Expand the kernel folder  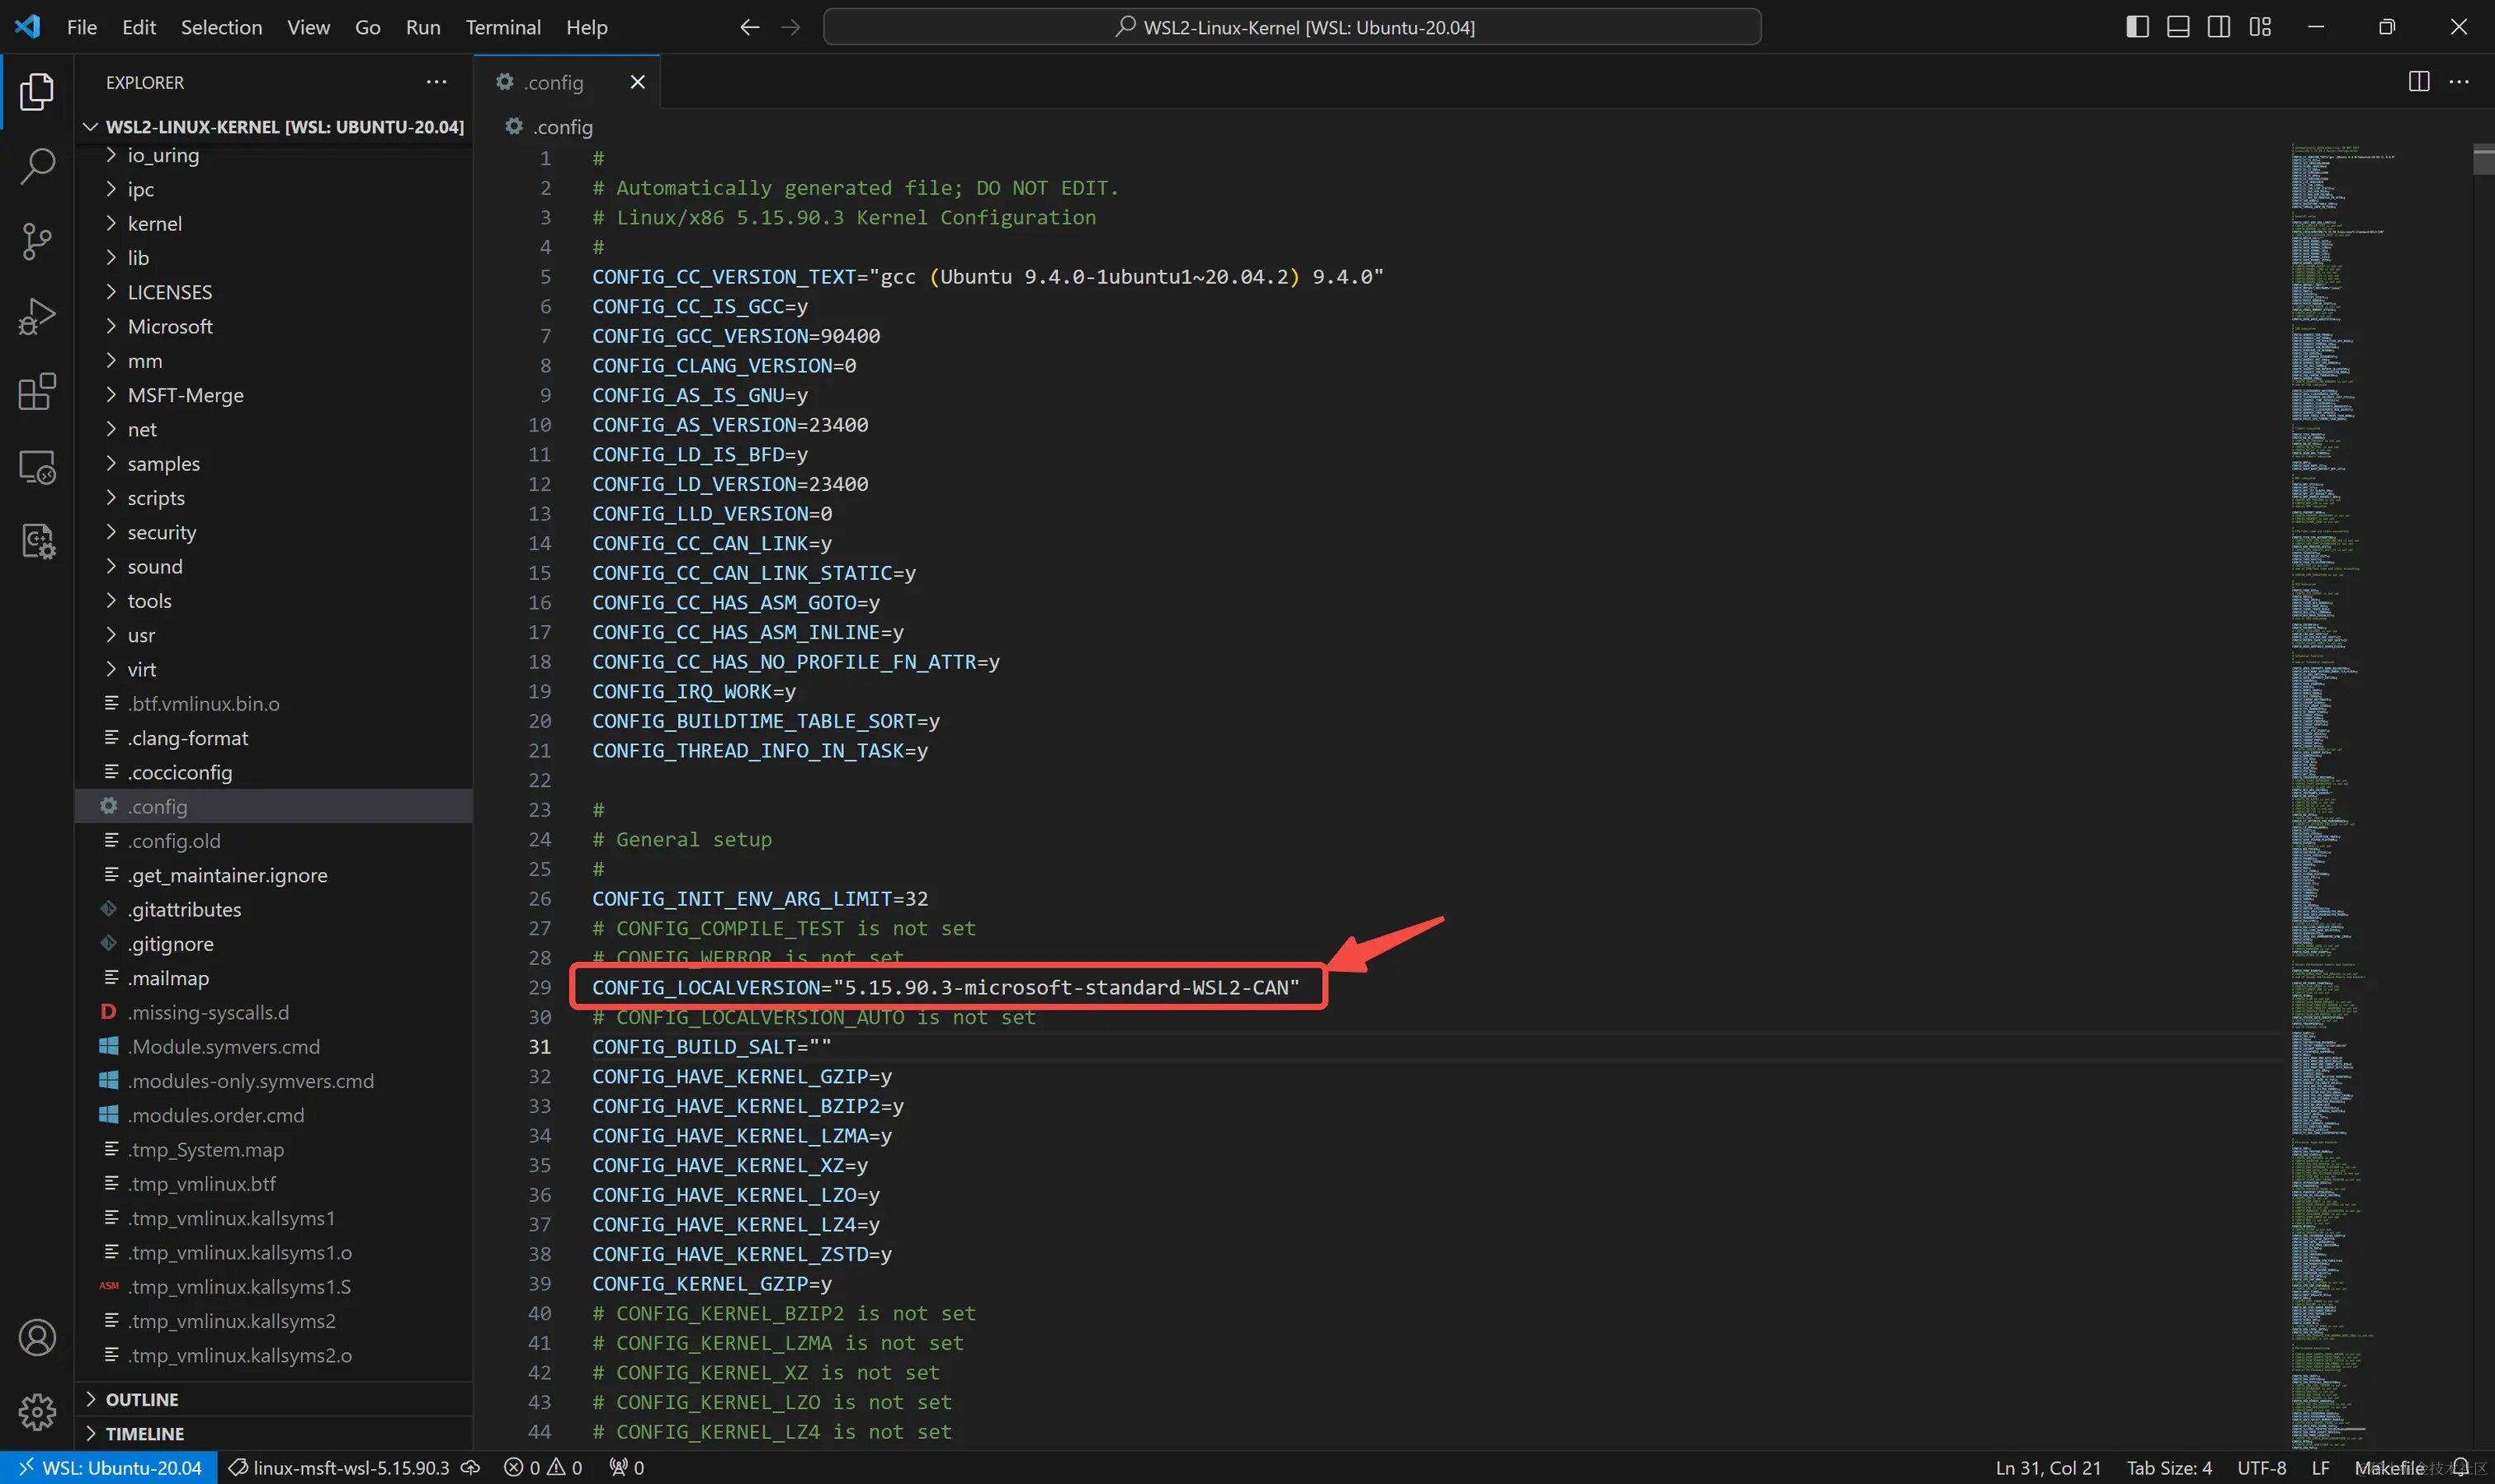point(154,224)
